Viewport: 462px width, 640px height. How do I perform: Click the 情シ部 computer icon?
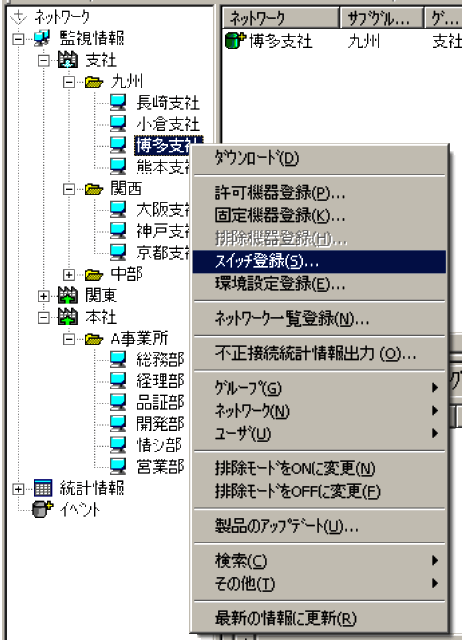(118, 444)
